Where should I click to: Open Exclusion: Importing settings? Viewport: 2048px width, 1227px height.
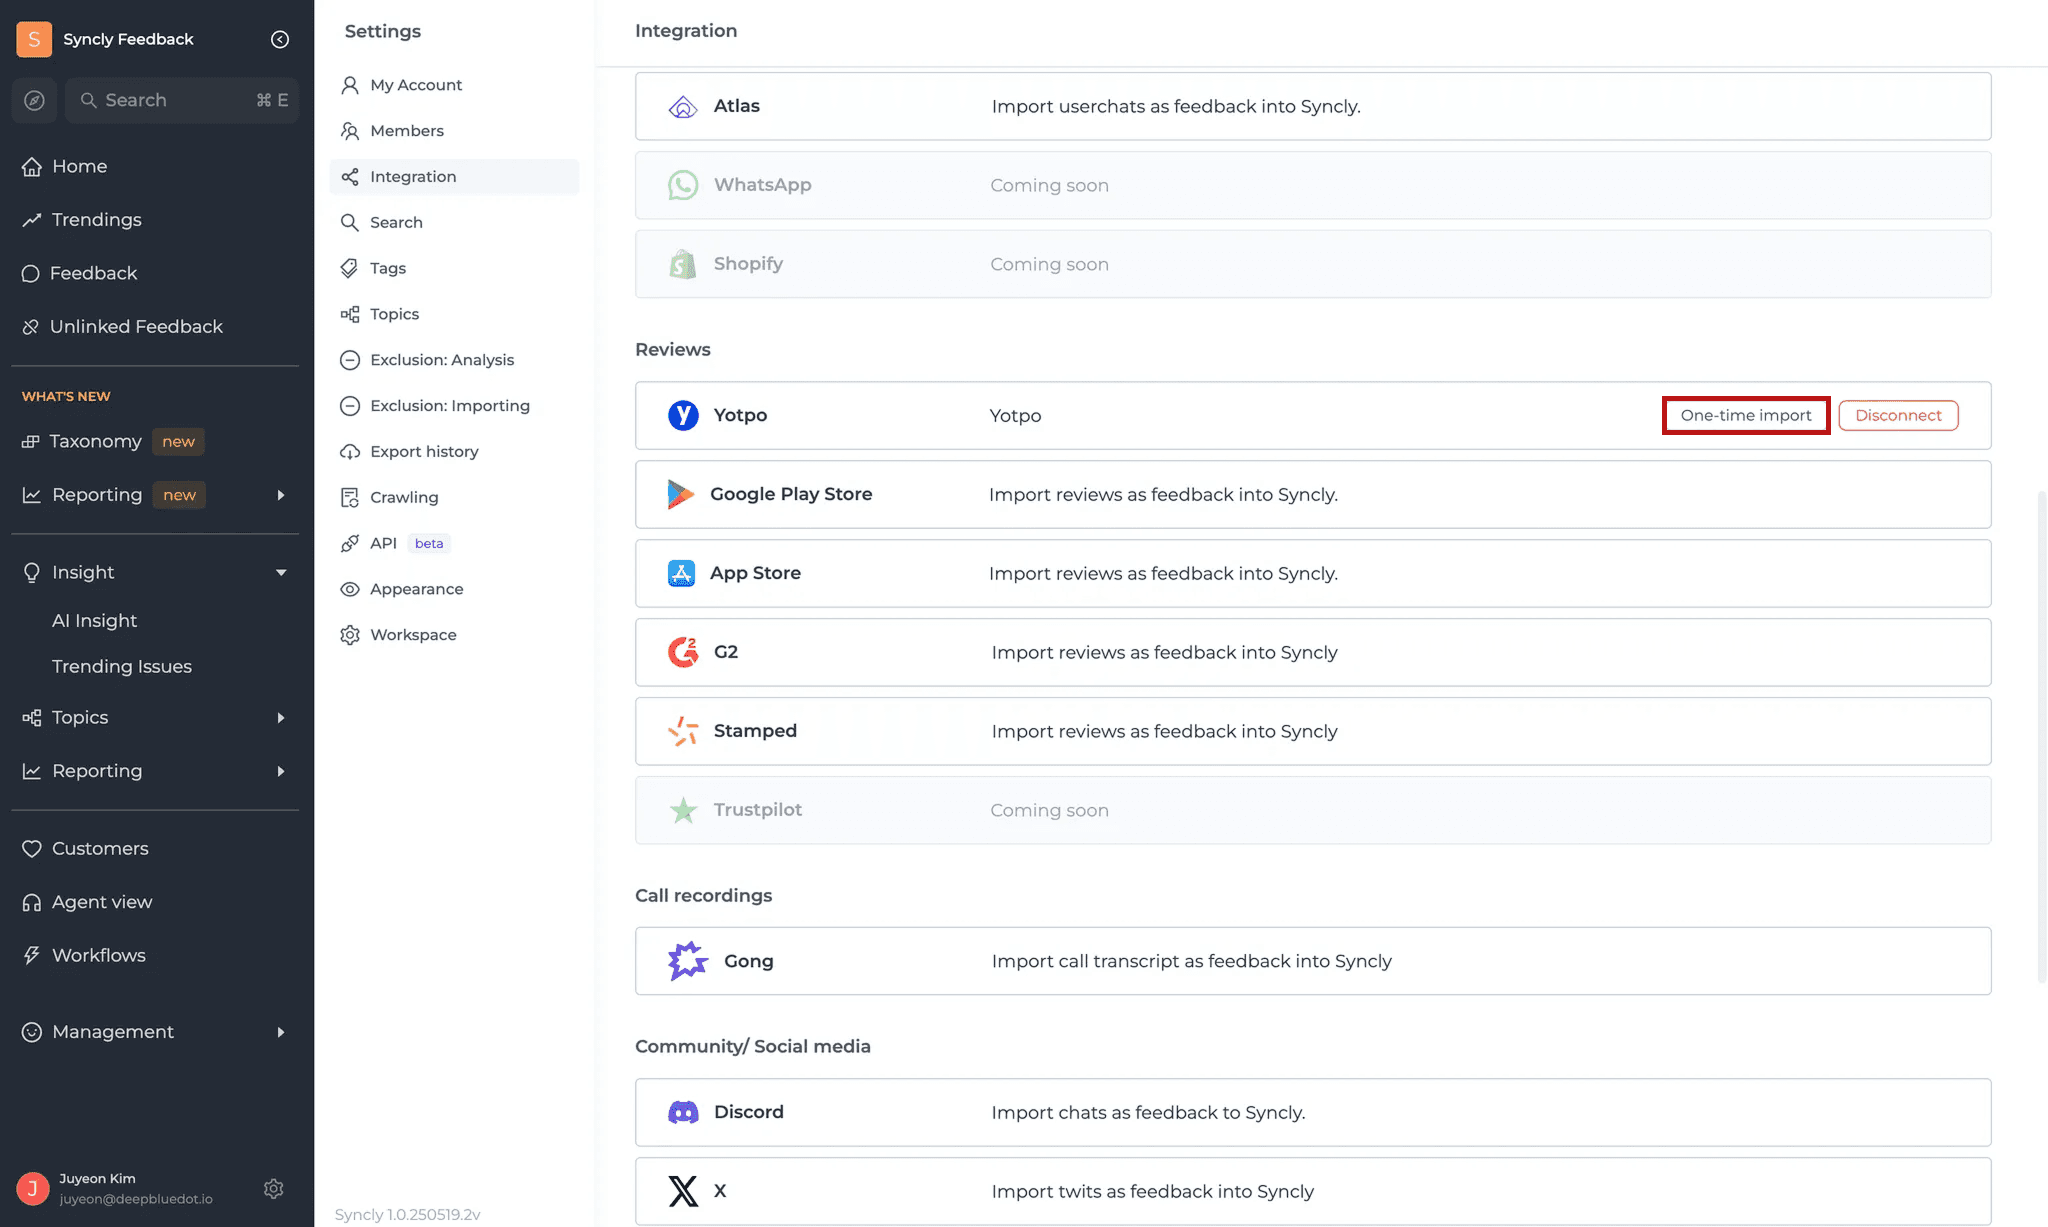click(x=454, y=406)
